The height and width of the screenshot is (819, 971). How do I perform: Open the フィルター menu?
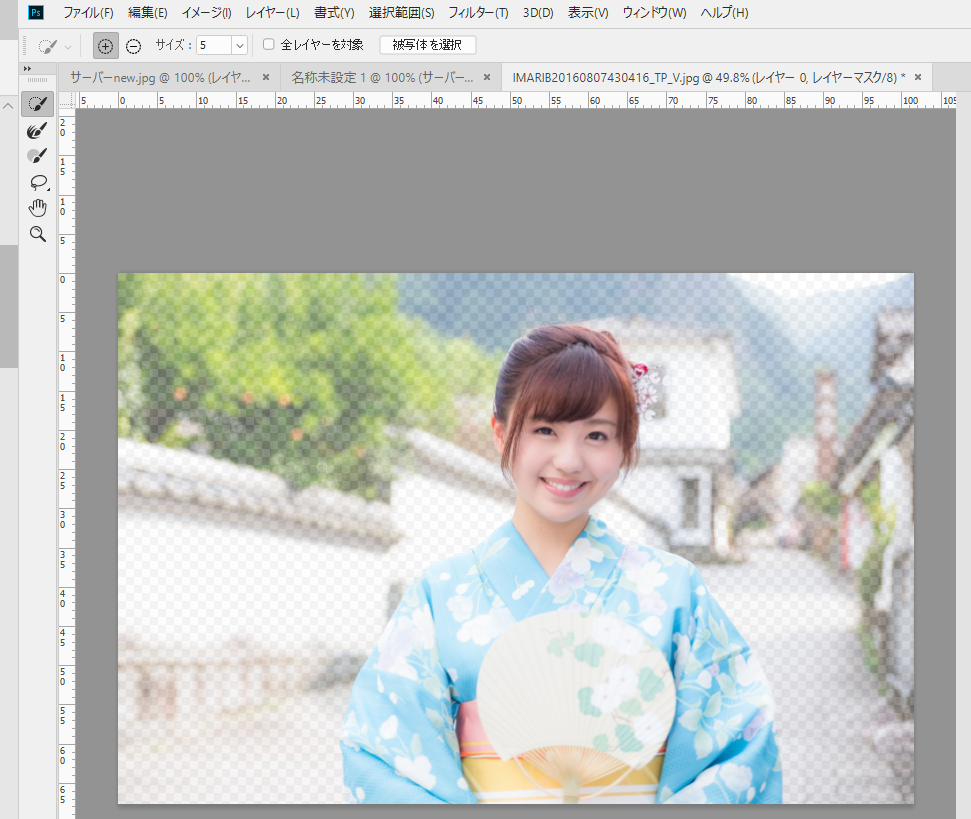pos(479,12)
